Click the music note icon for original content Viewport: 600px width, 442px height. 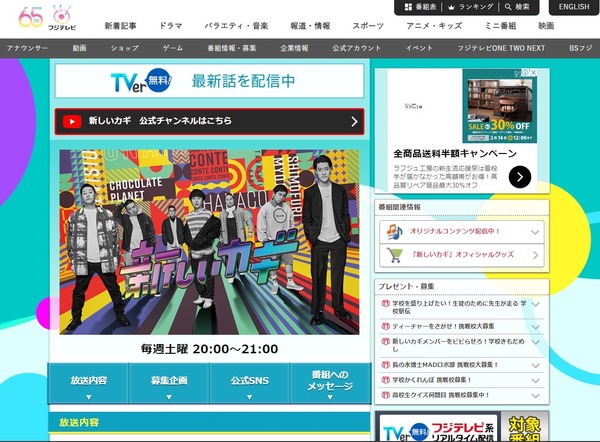(x=394, y=232)
